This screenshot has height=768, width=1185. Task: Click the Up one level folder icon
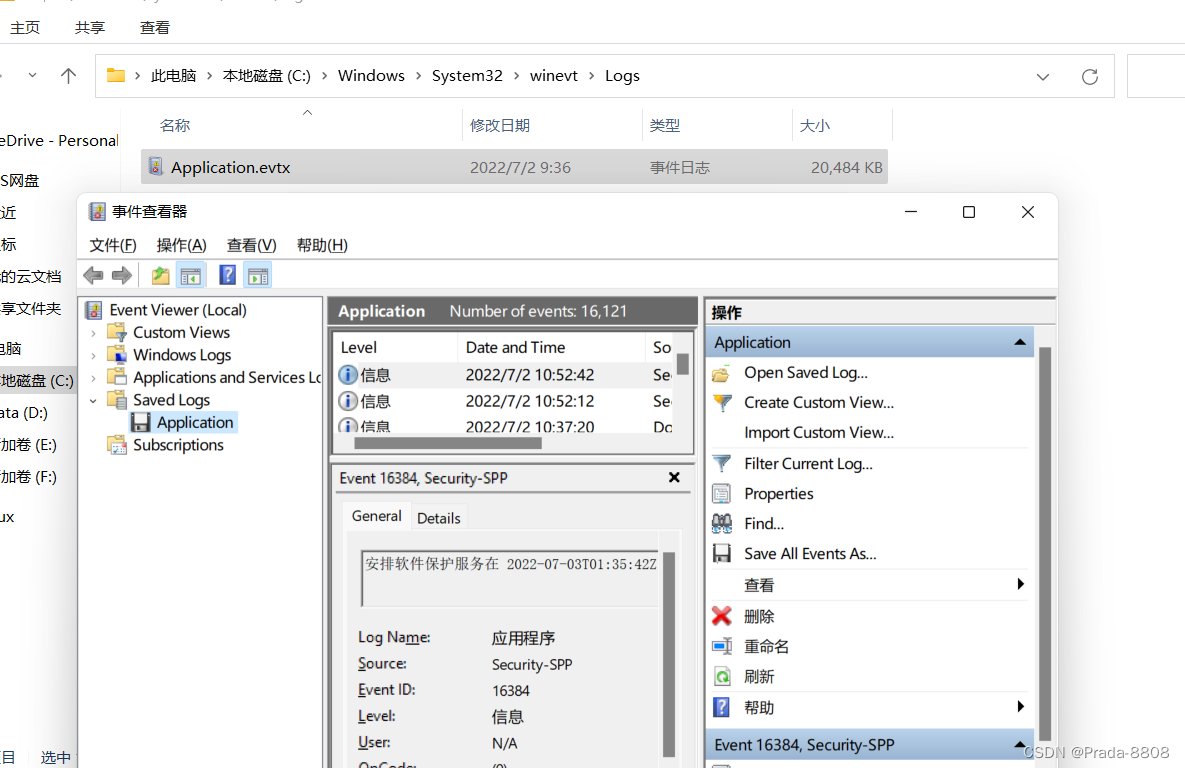pos(160,276)
